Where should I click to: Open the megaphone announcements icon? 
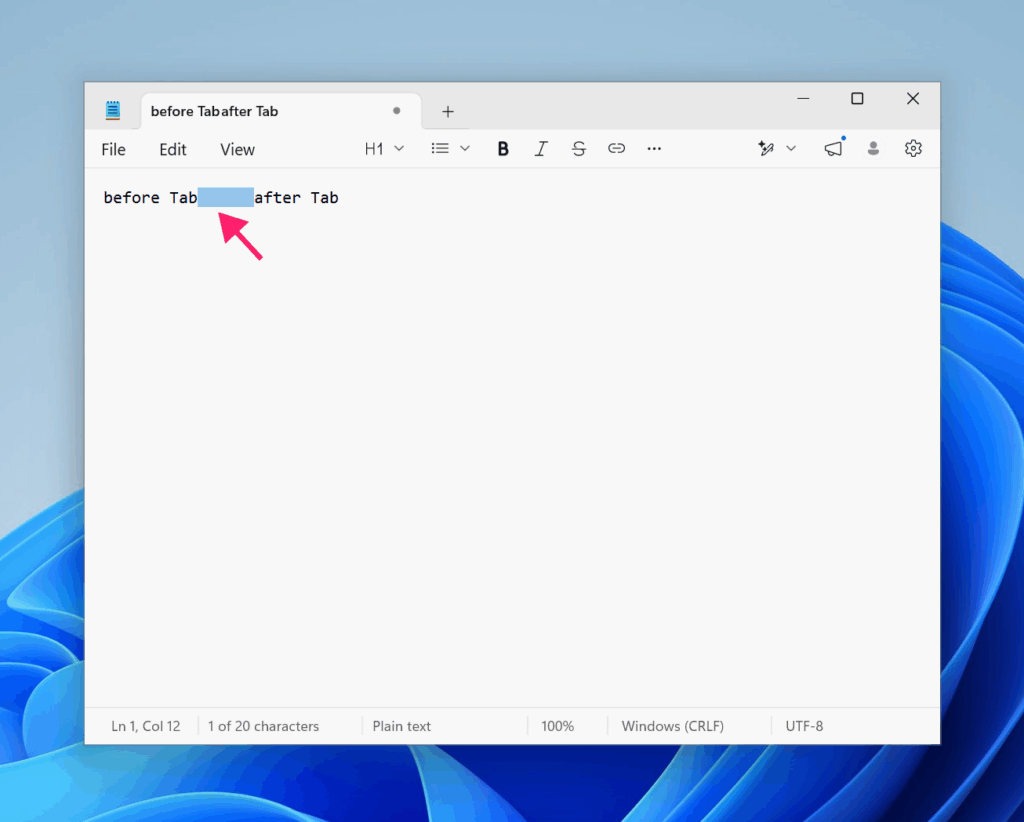coord(834,149)
